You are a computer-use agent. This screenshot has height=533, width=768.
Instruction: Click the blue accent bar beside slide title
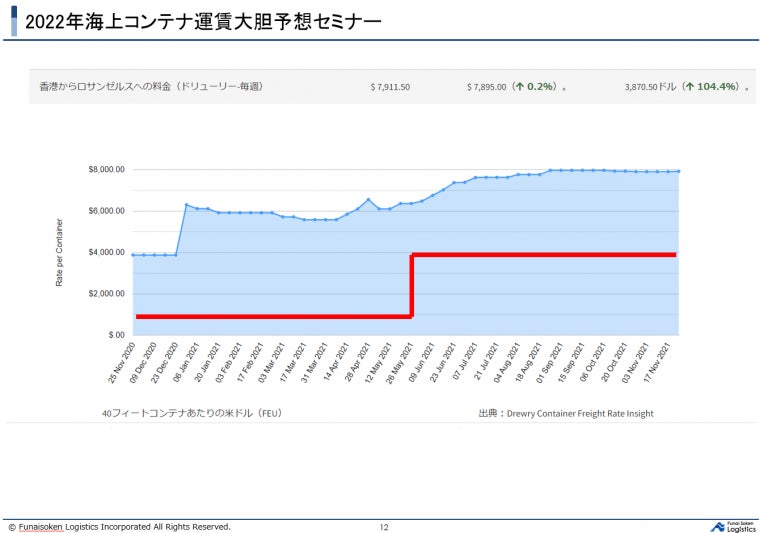pos(14,21)
